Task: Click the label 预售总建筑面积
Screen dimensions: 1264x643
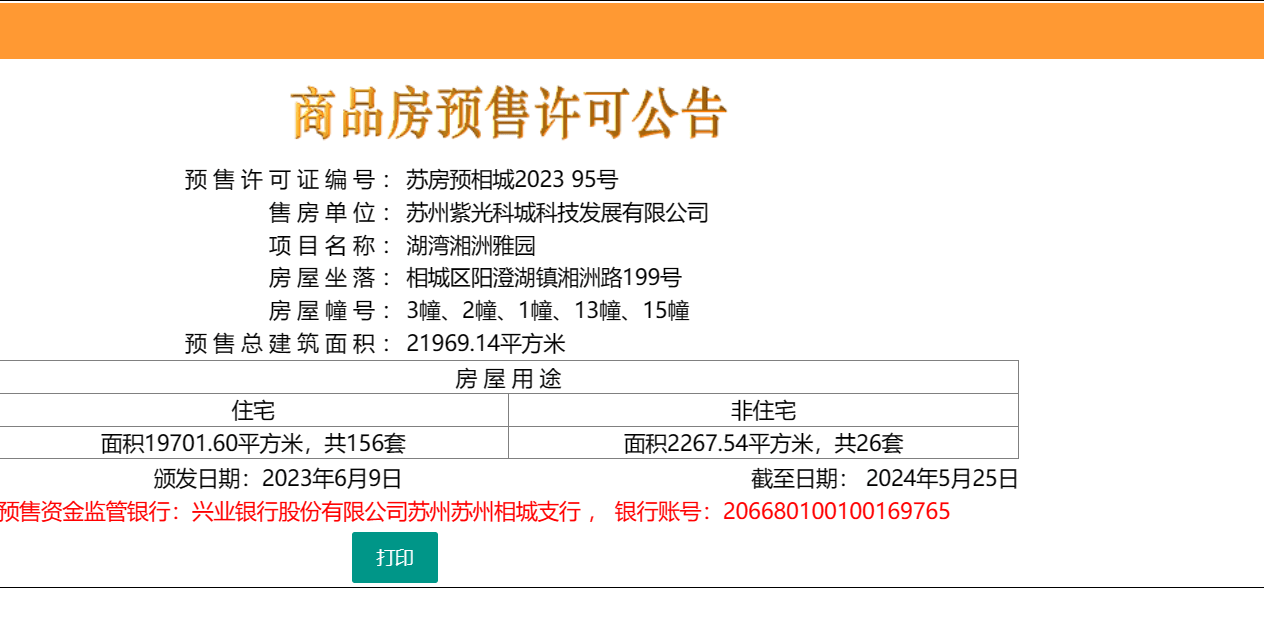Action: (x=279, y=344)
